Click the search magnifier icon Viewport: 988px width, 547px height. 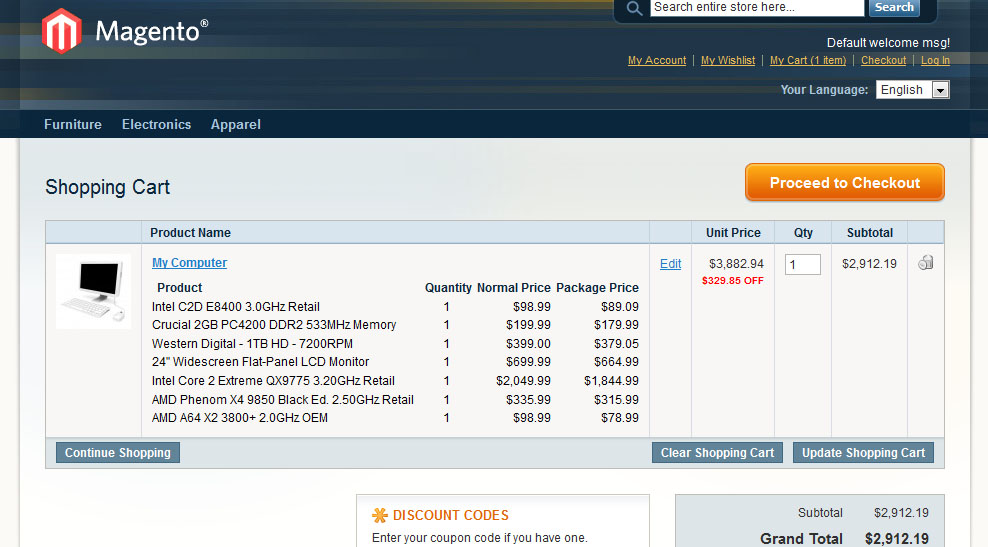(x=635, y=8)
